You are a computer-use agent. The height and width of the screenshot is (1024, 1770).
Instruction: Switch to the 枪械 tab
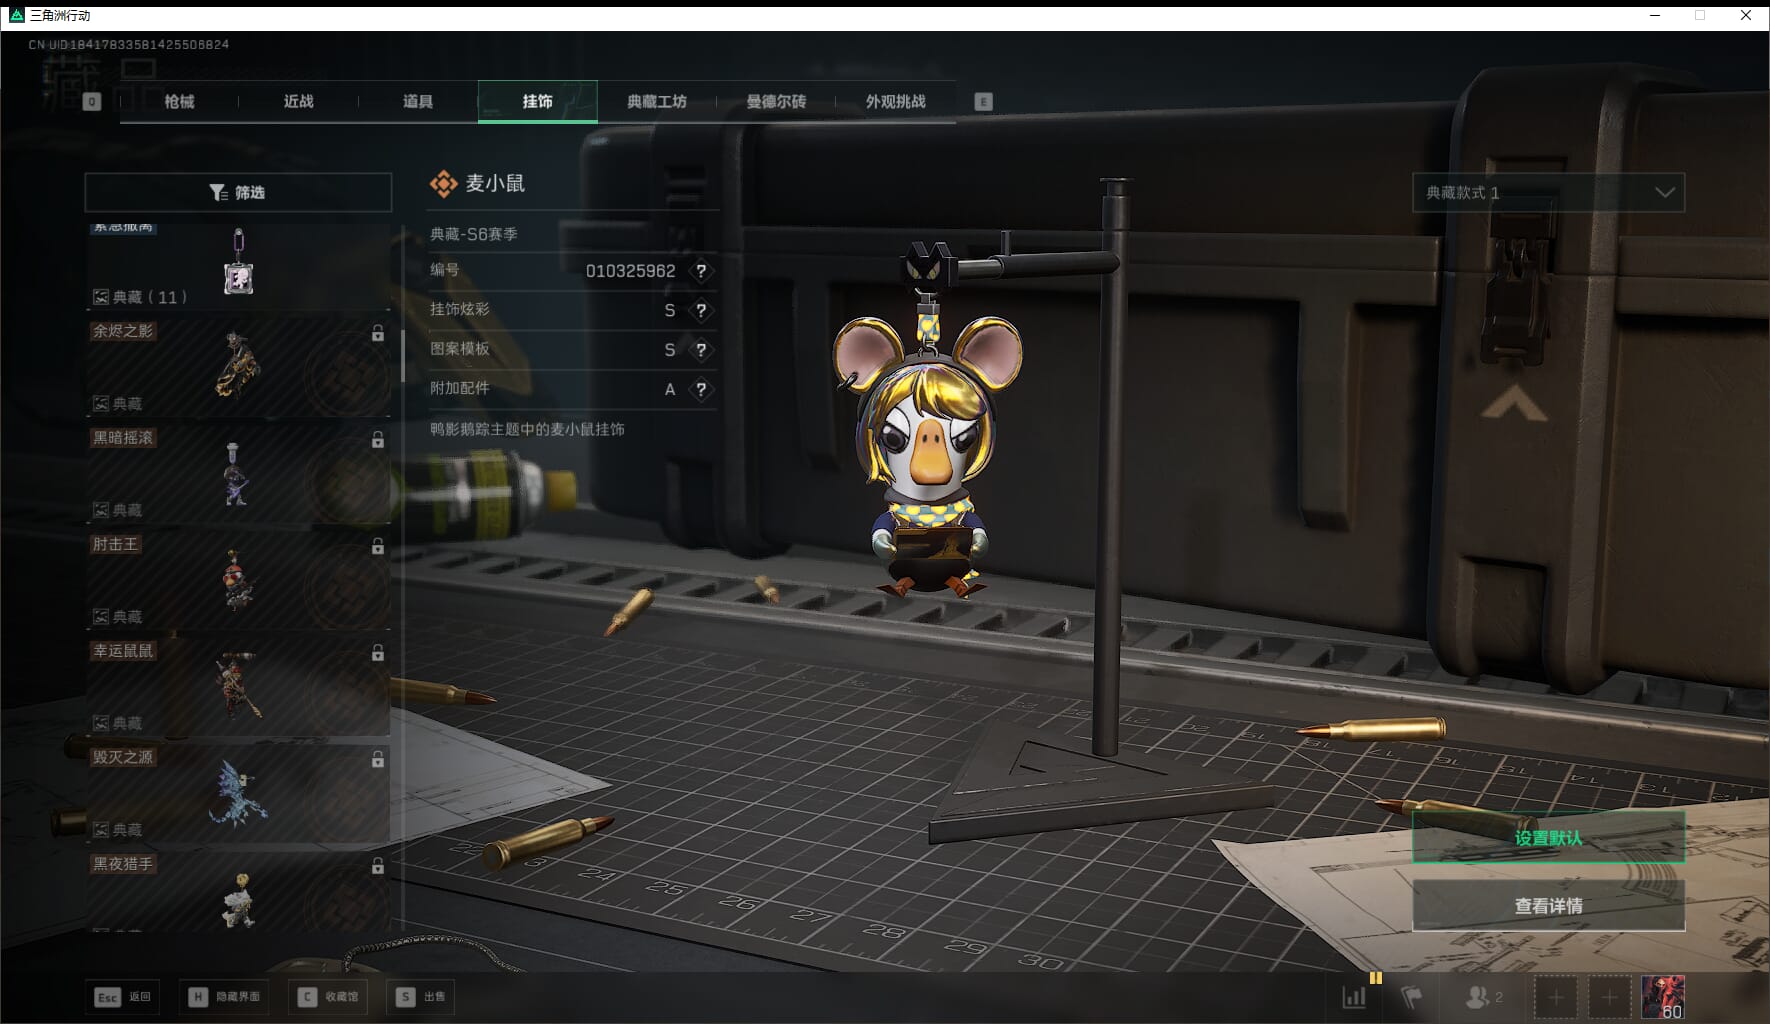click(179, 101)
